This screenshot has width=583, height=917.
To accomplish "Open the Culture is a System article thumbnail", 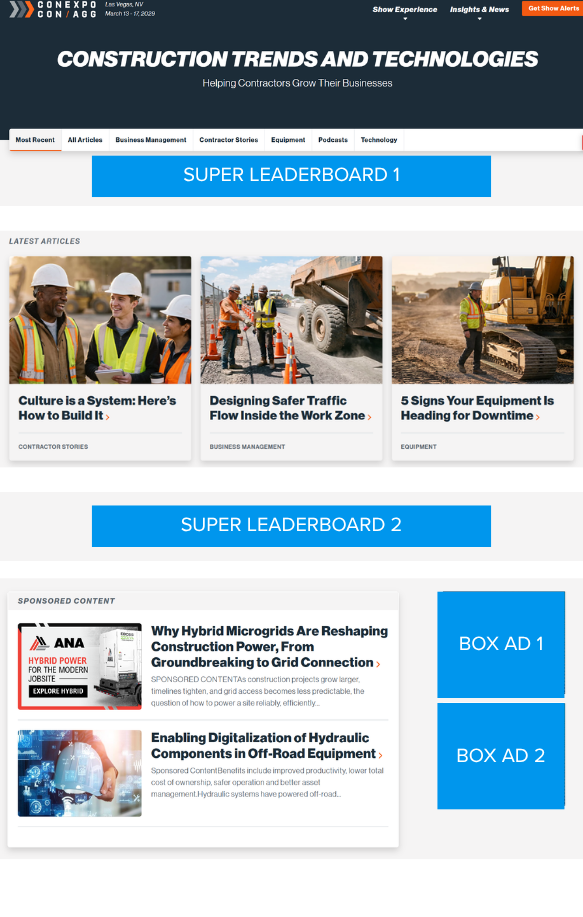I will tap(100, 320).
